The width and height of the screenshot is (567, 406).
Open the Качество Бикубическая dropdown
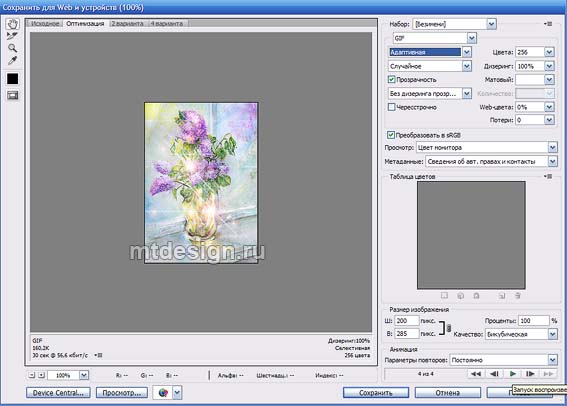coord(553,334)
